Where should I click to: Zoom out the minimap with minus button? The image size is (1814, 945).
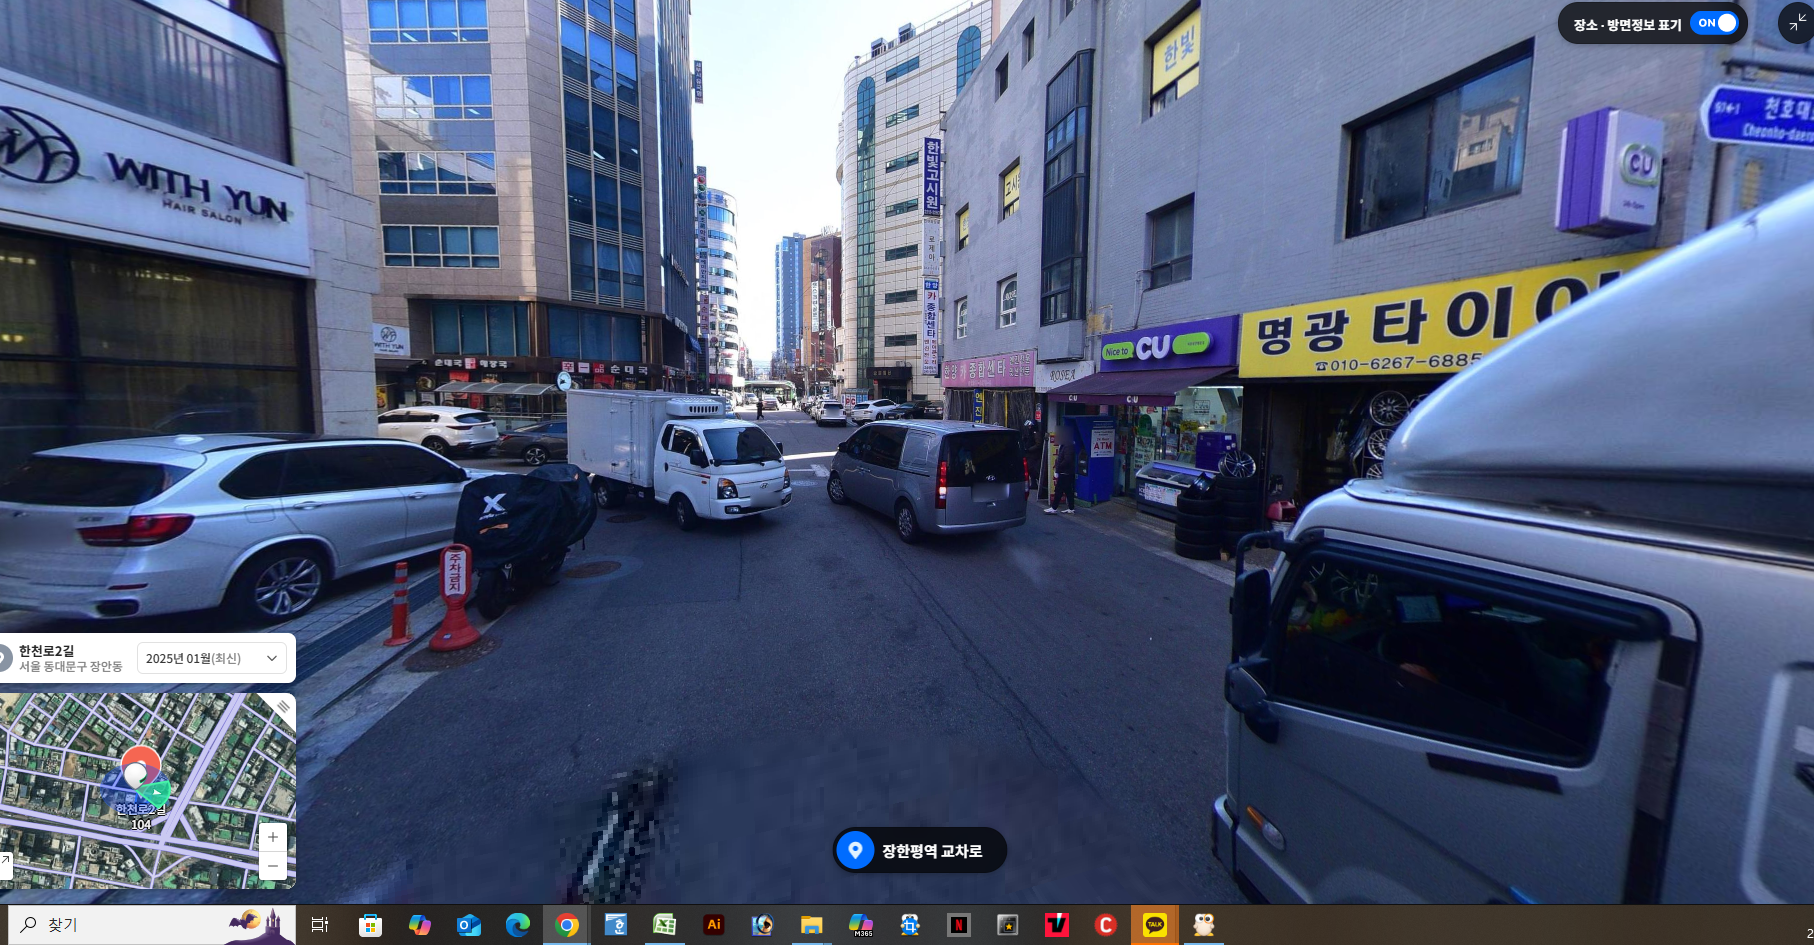(x=273, y=865)
